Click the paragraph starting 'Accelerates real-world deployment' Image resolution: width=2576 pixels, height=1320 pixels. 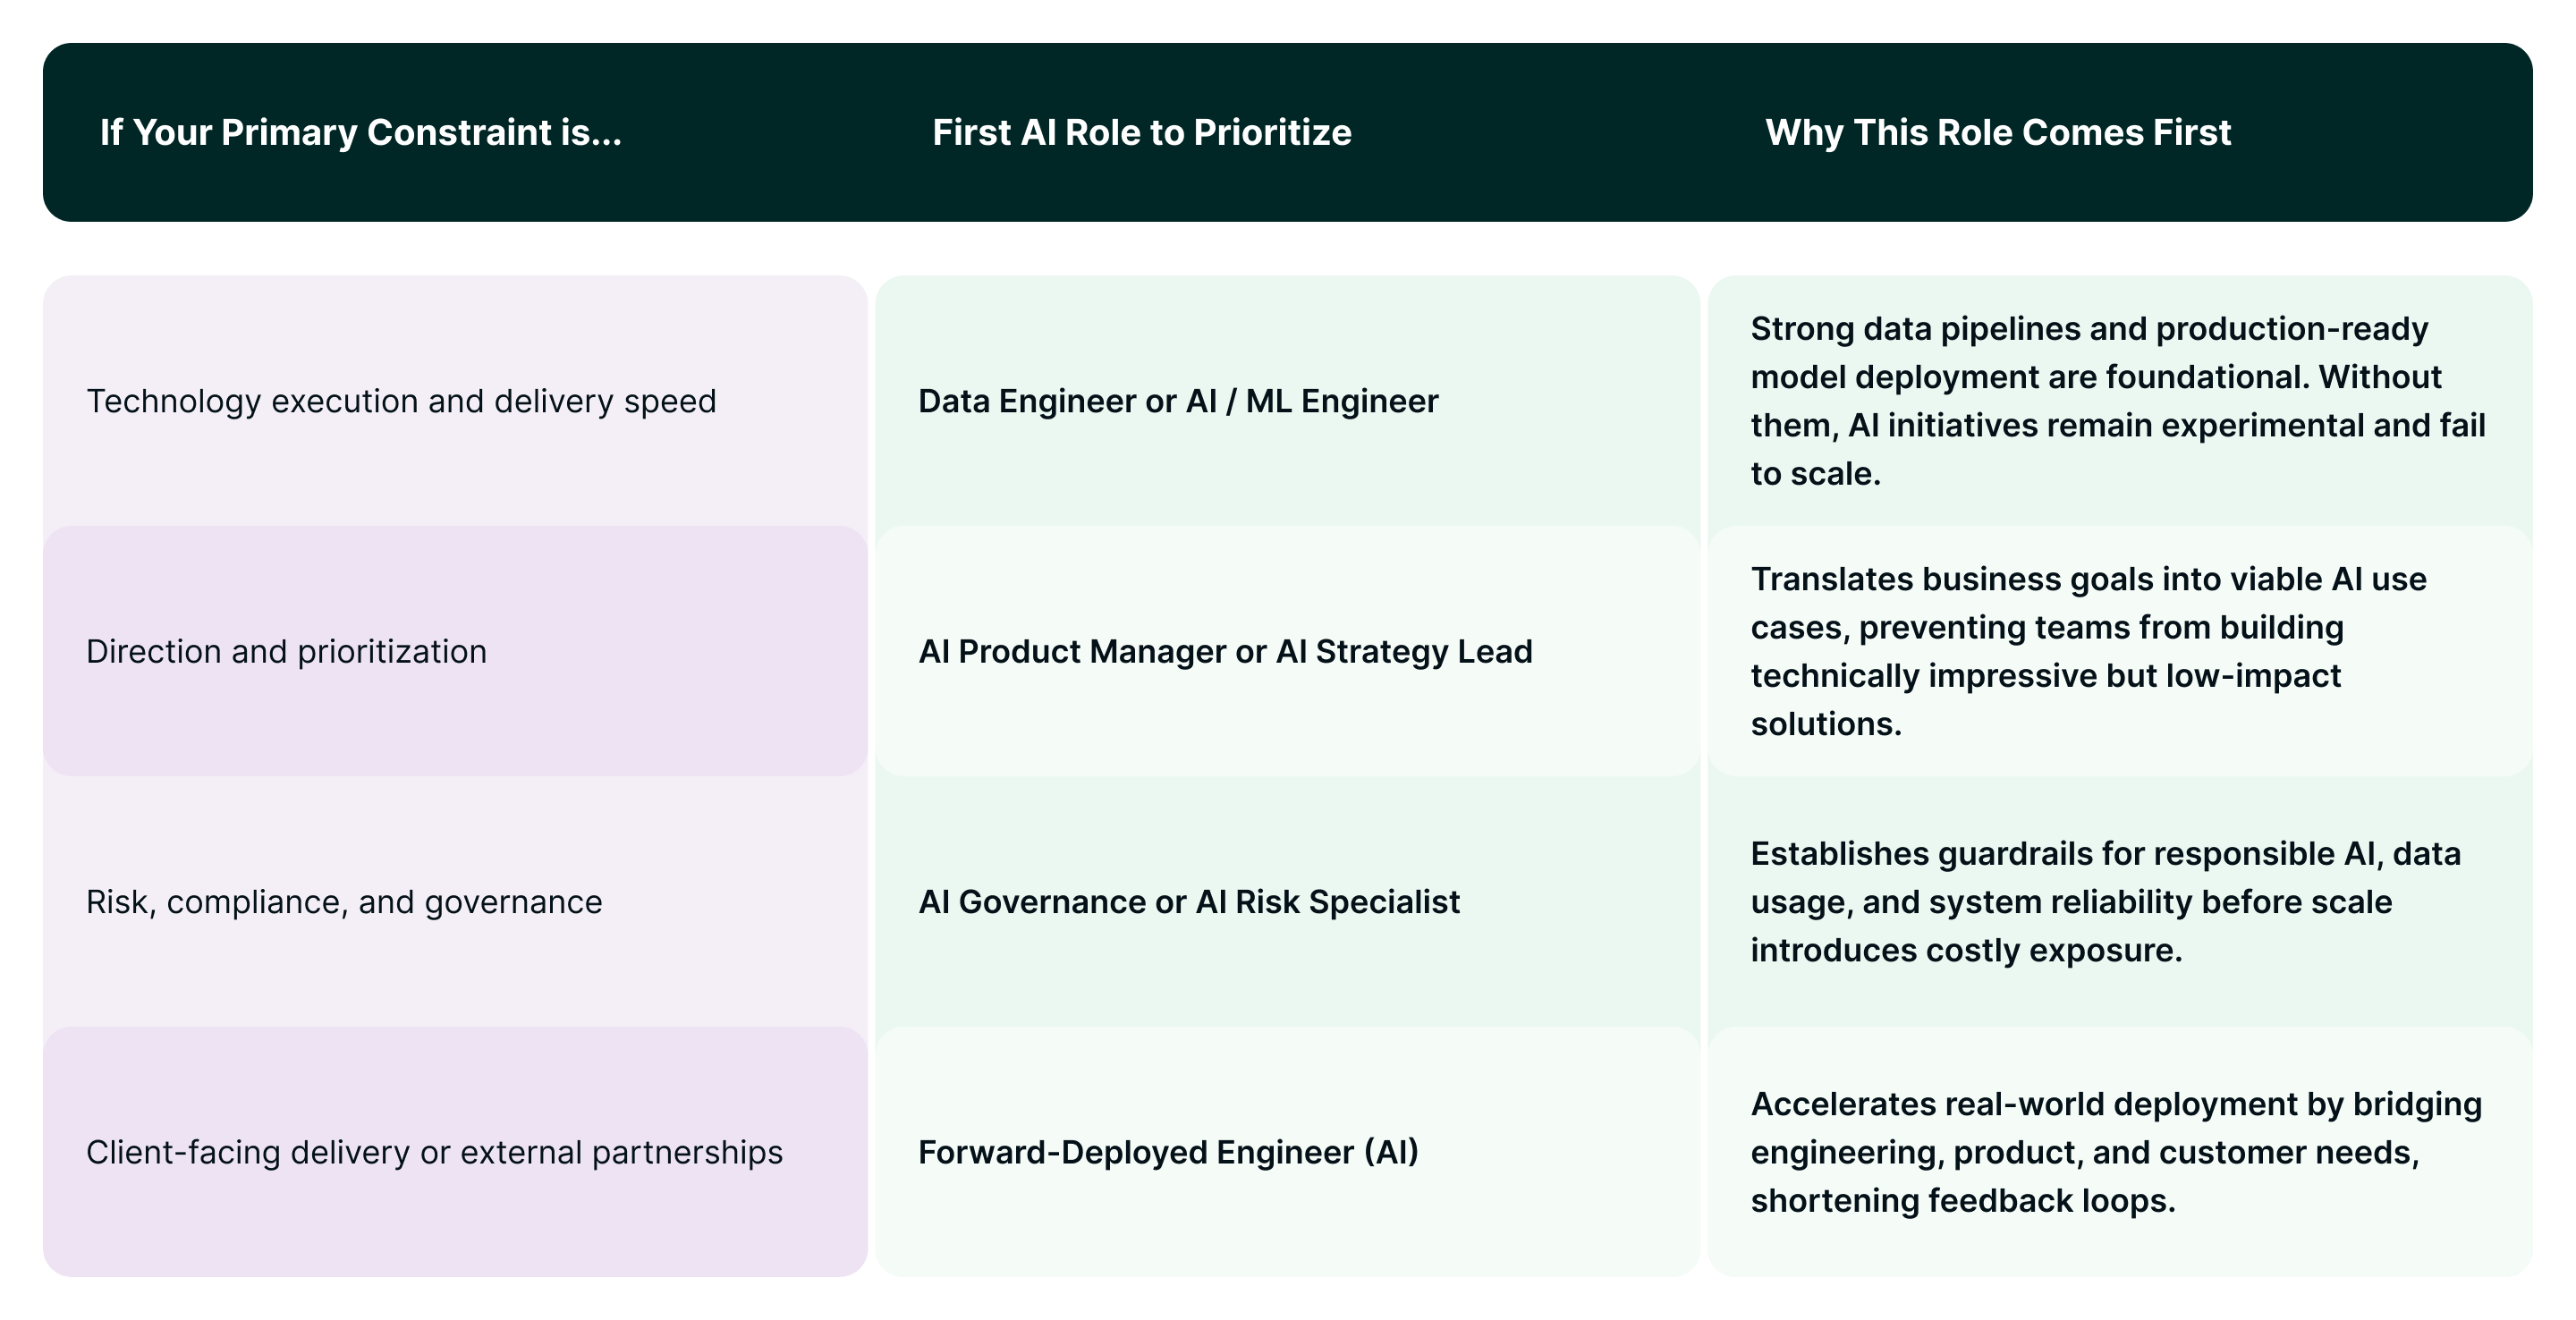2116,1152
